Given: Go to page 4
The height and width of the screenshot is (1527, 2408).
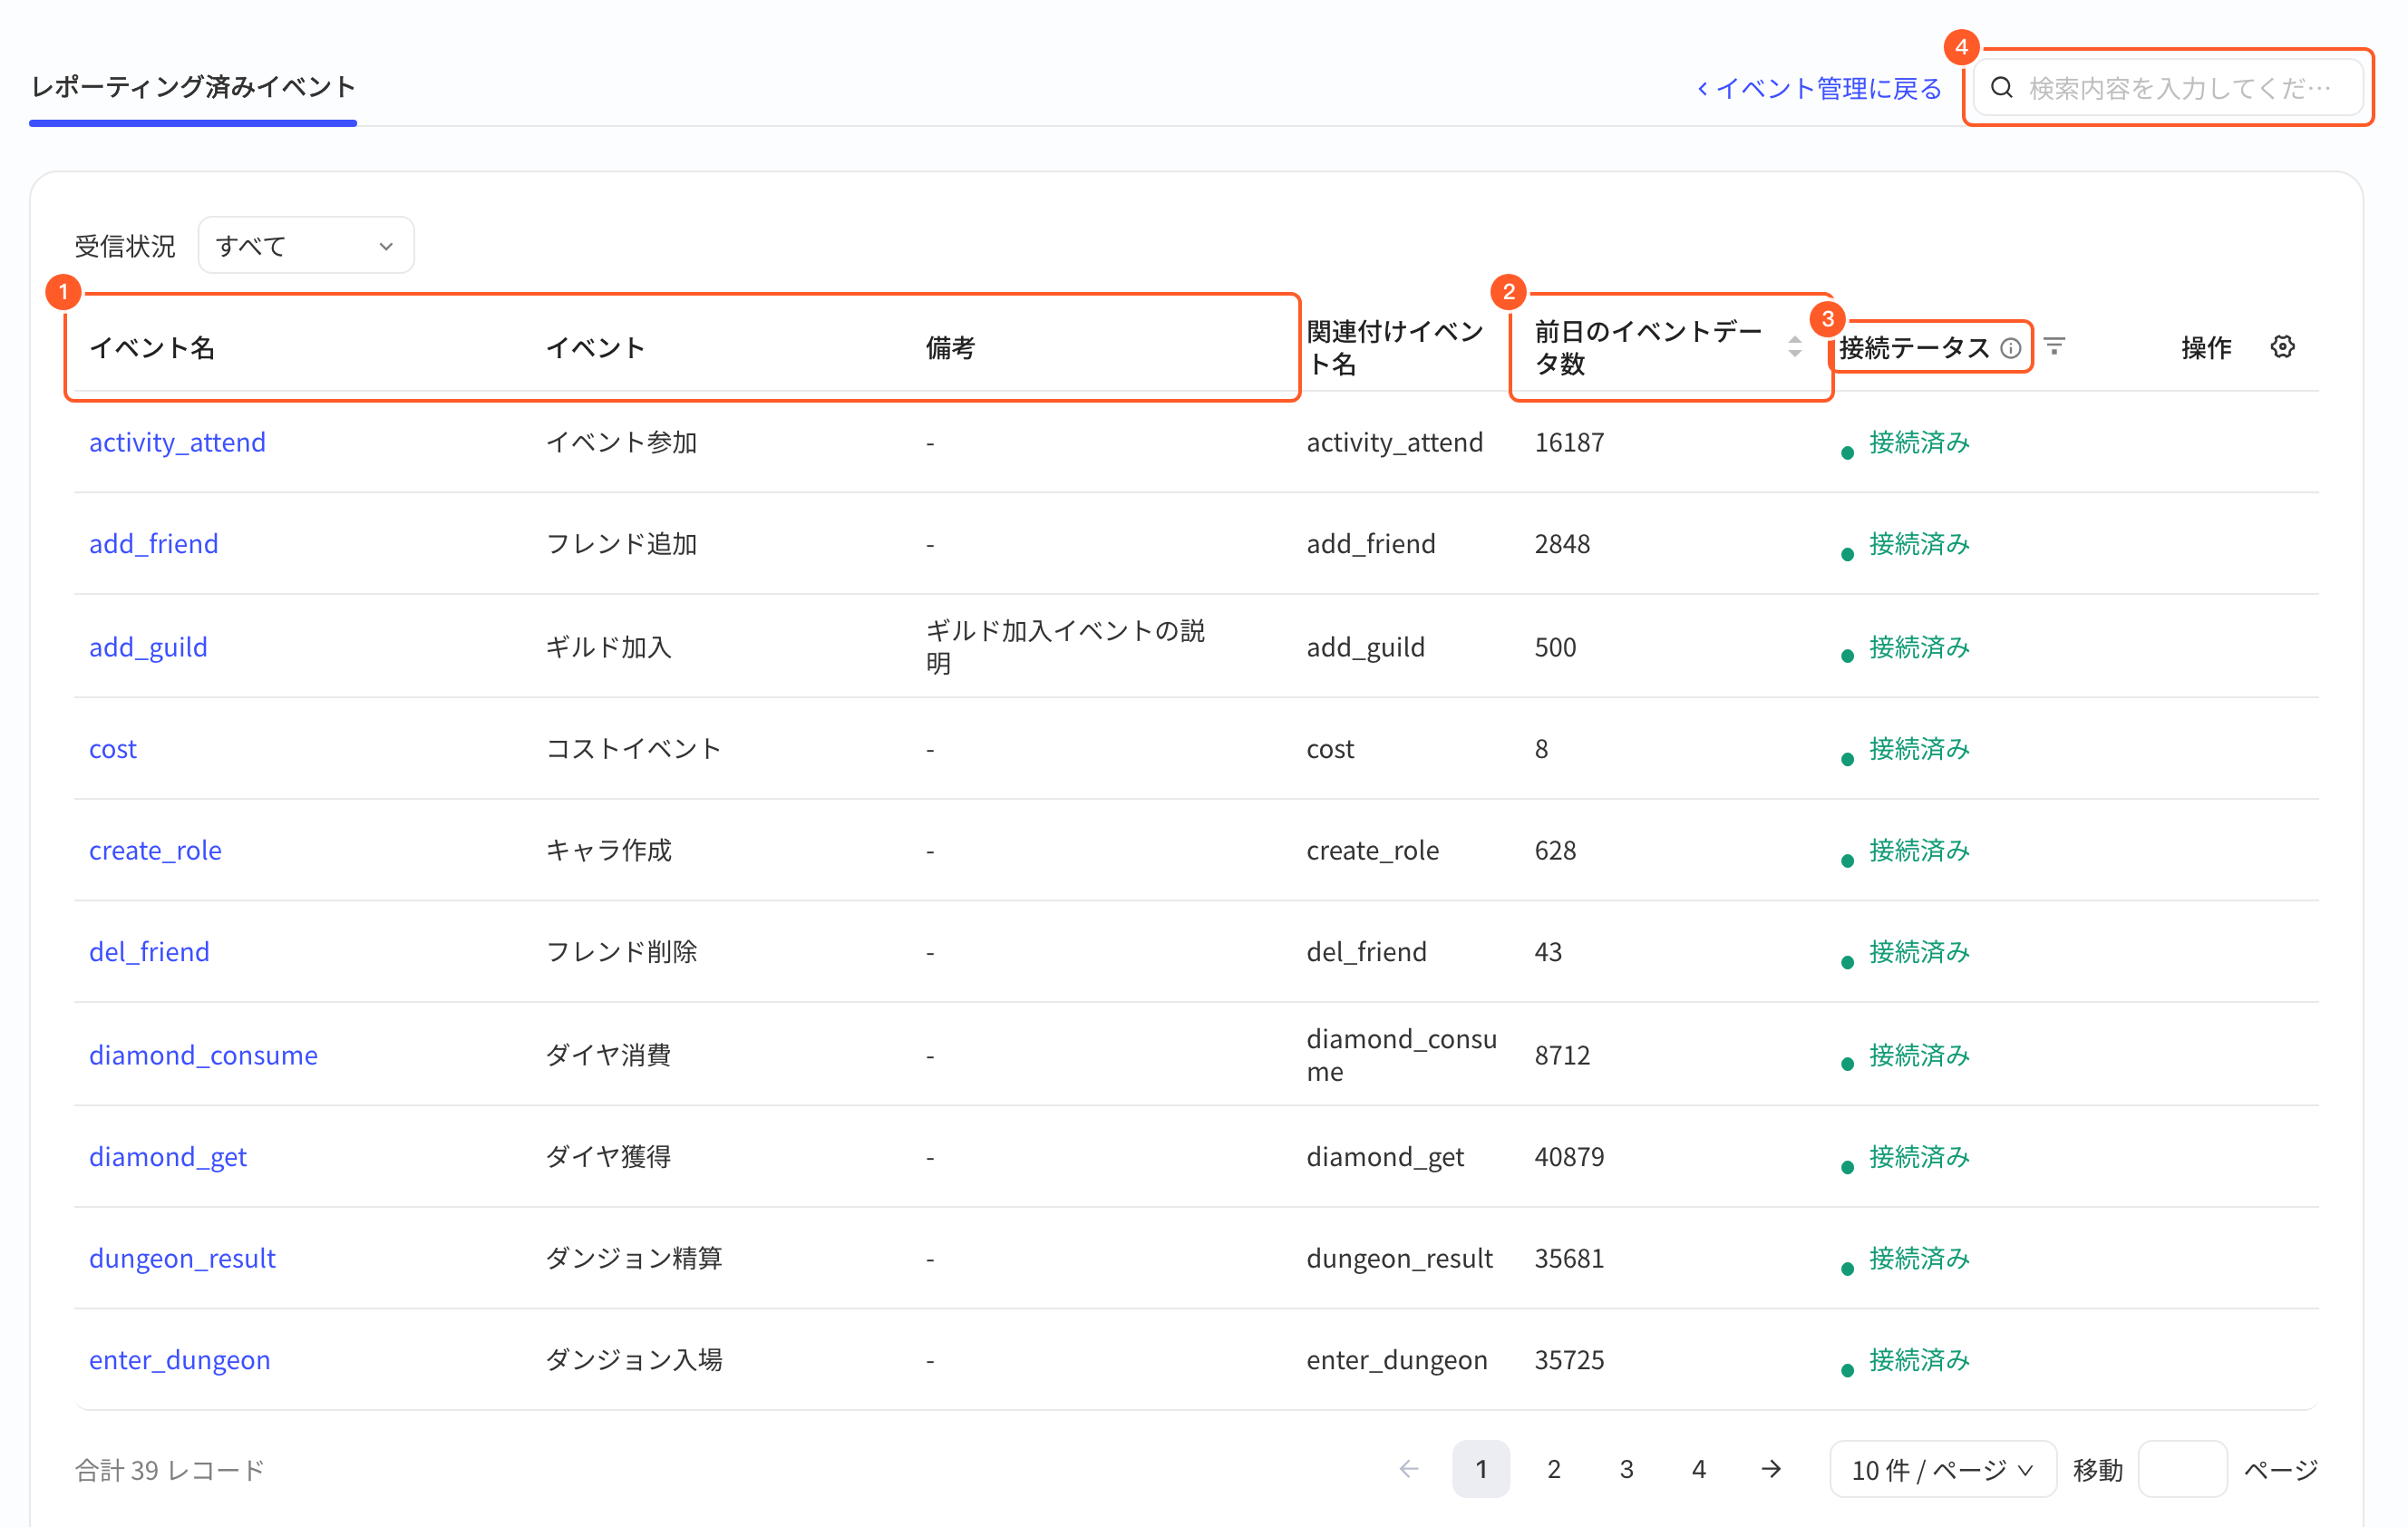Looking at the screenshot, I should coord(1698,1468).
